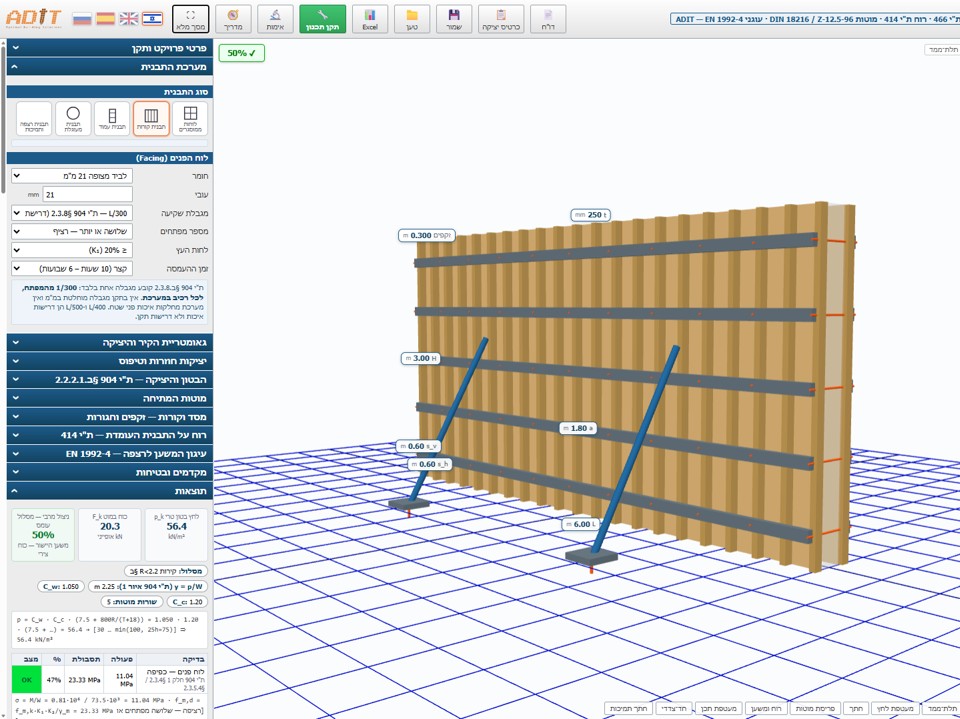
Task: Expand studs and walers (מסד וקורות) section
Action: 110,416
